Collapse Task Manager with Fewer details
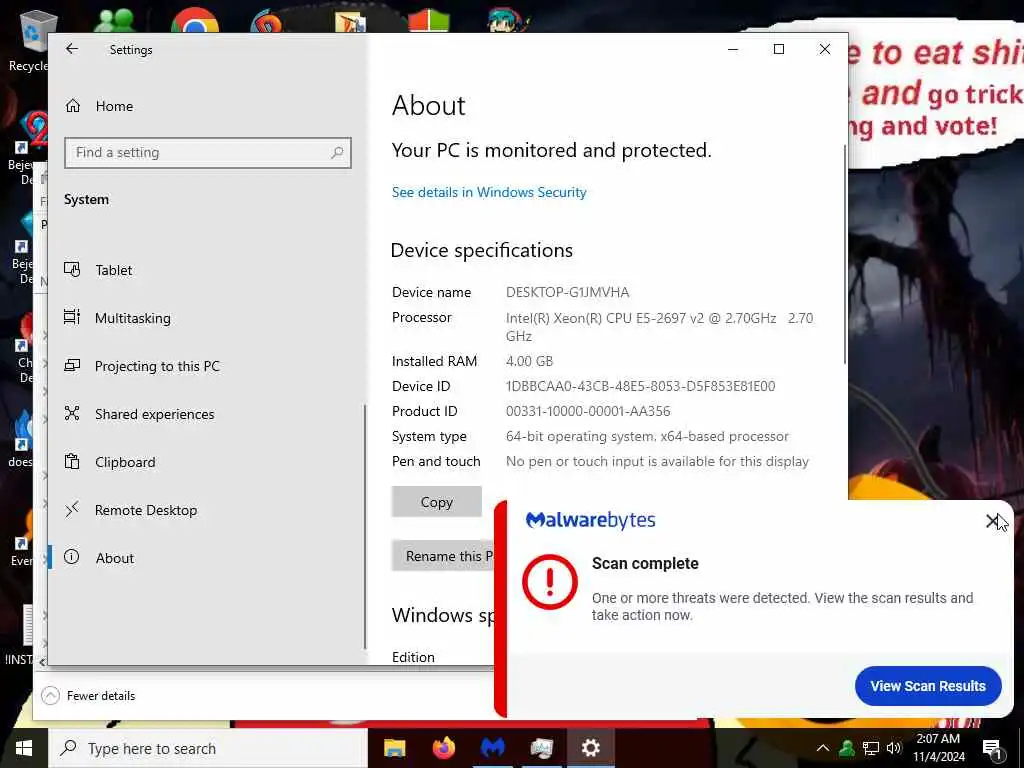 tap(88, 696)
